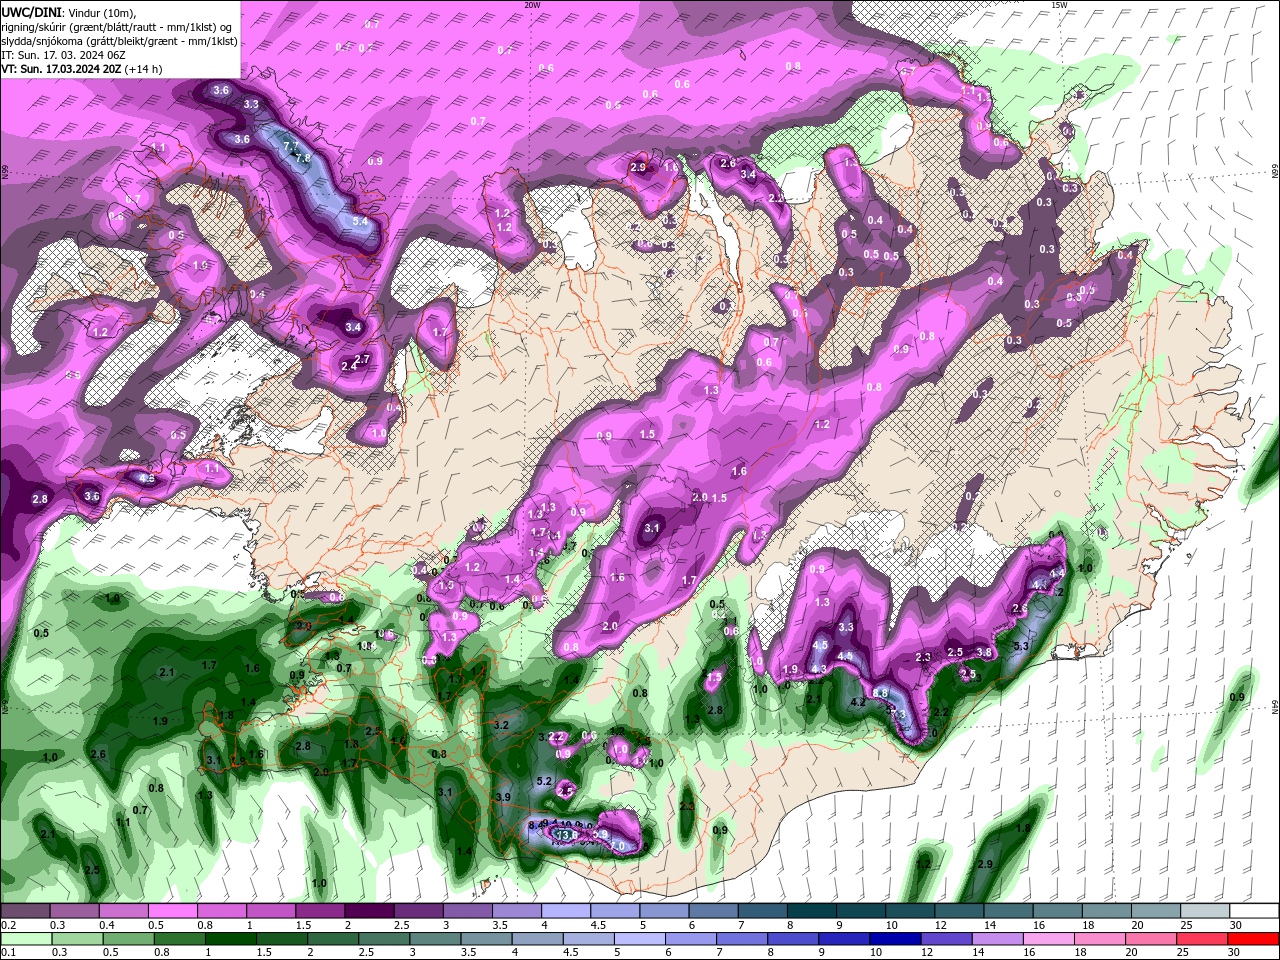Click the dark teal 8–9 swatch in top legend

(811, 911)
